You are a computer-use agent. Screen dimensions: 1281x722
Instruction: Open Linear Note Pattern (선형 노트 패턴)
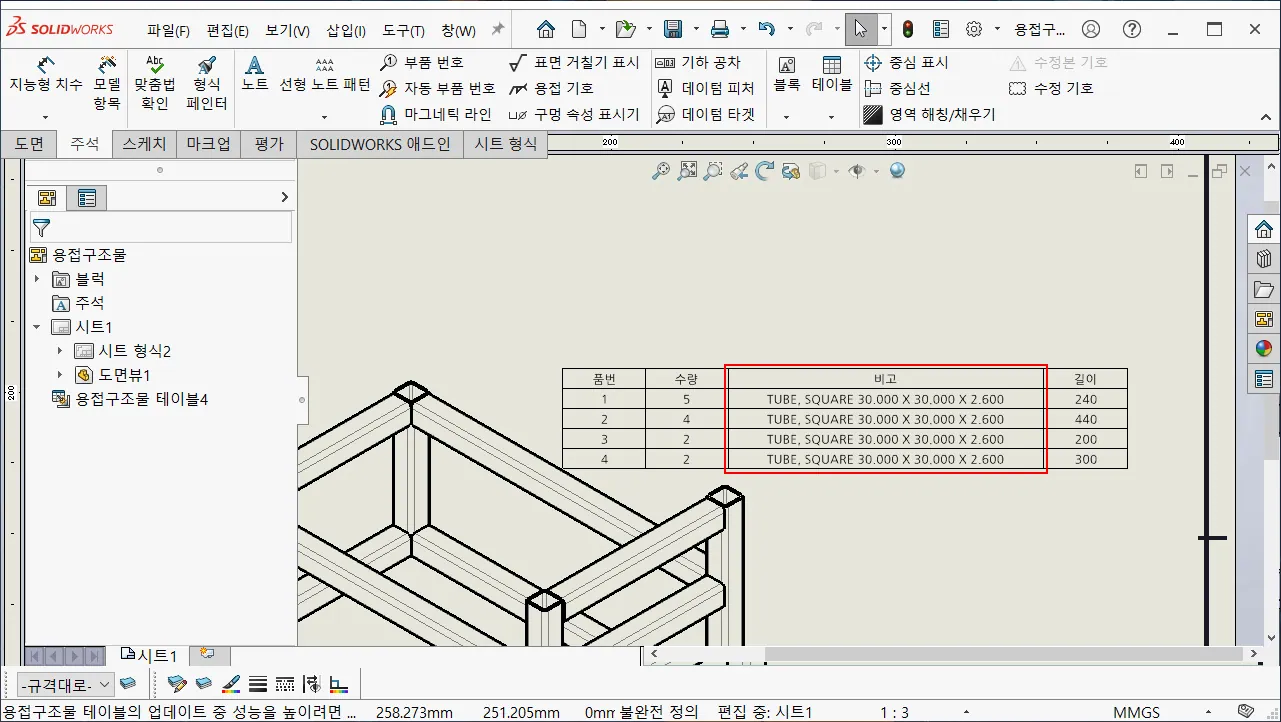[x=325, y=75]
